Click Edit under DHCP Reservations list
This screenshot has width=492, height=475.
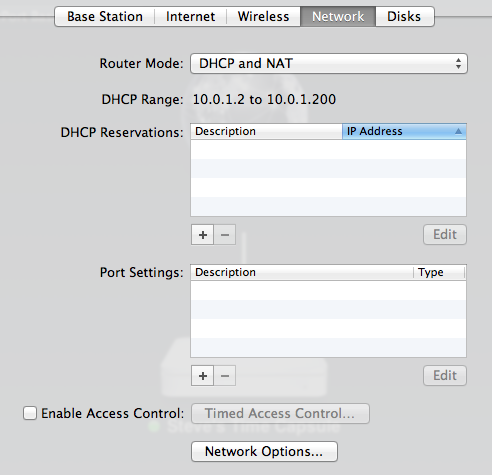445,235
